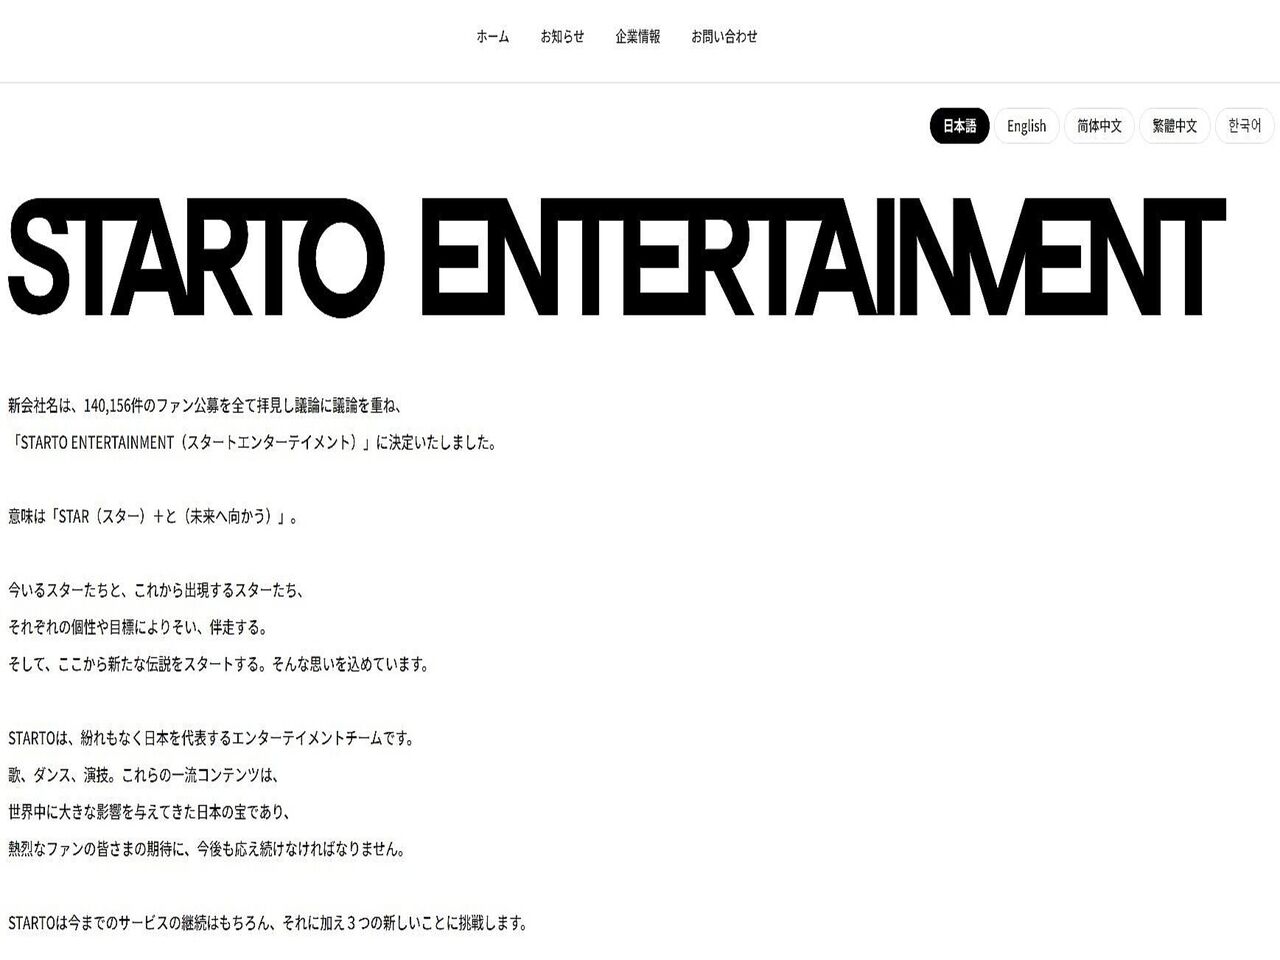Switch language to 简体中文
The height and width of the screenshot is (960, 1280).
(x=1099, y=126)
